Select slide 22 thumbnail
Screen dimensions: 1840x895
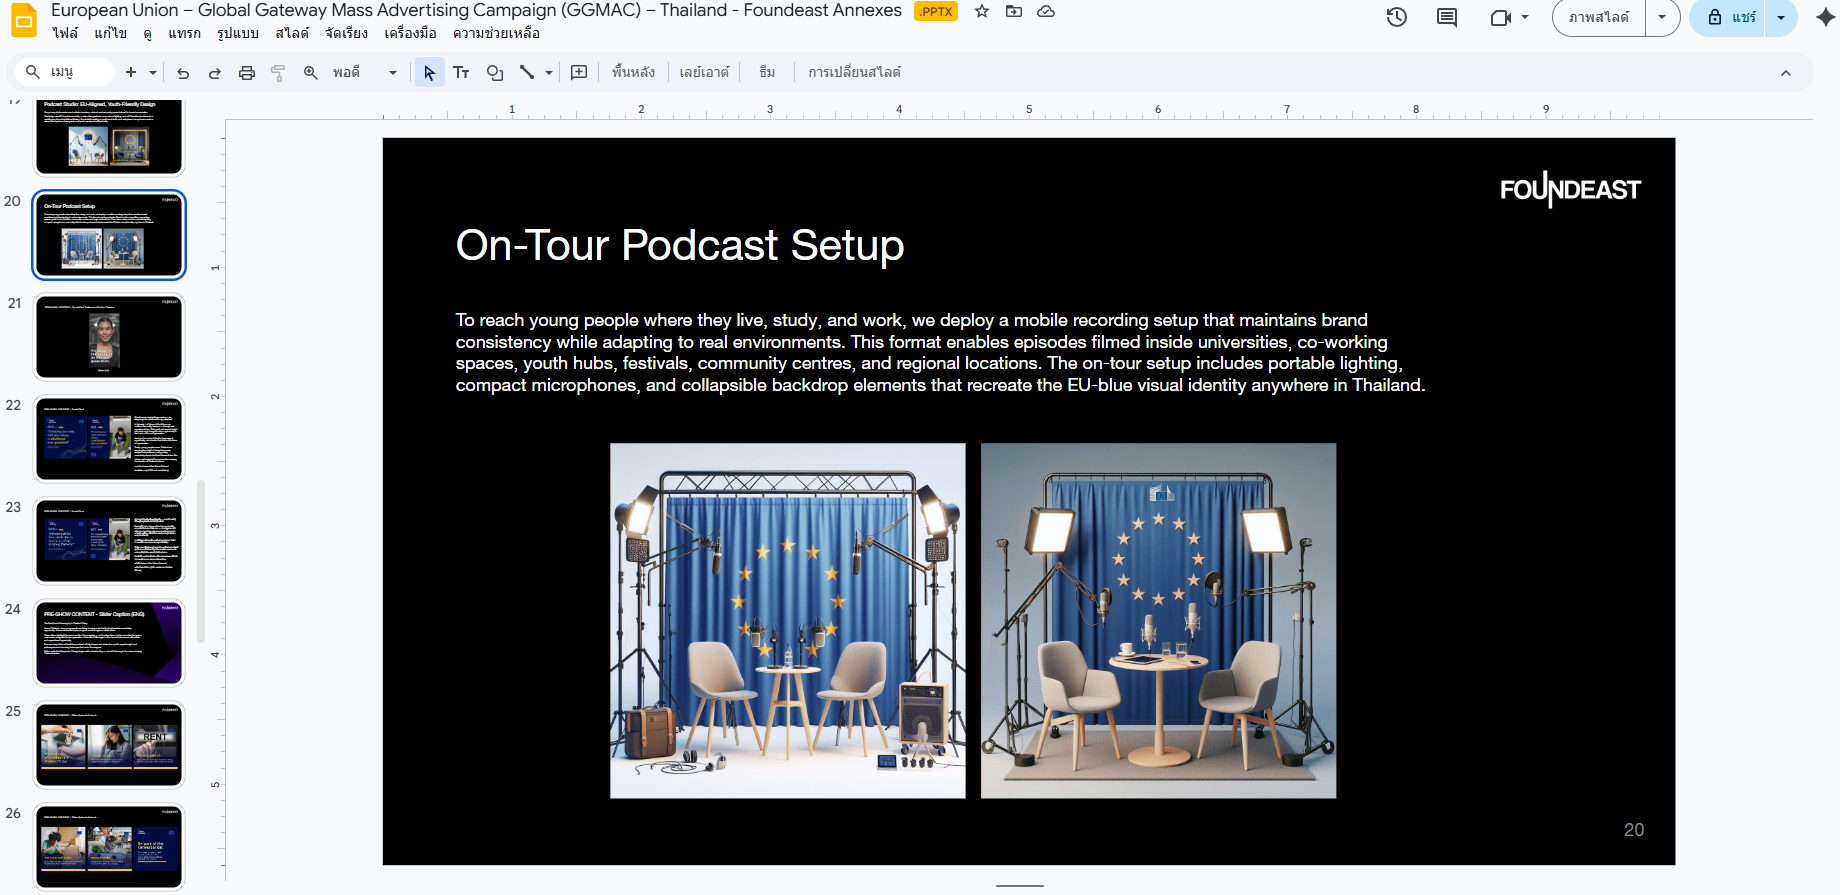[109, 439]
